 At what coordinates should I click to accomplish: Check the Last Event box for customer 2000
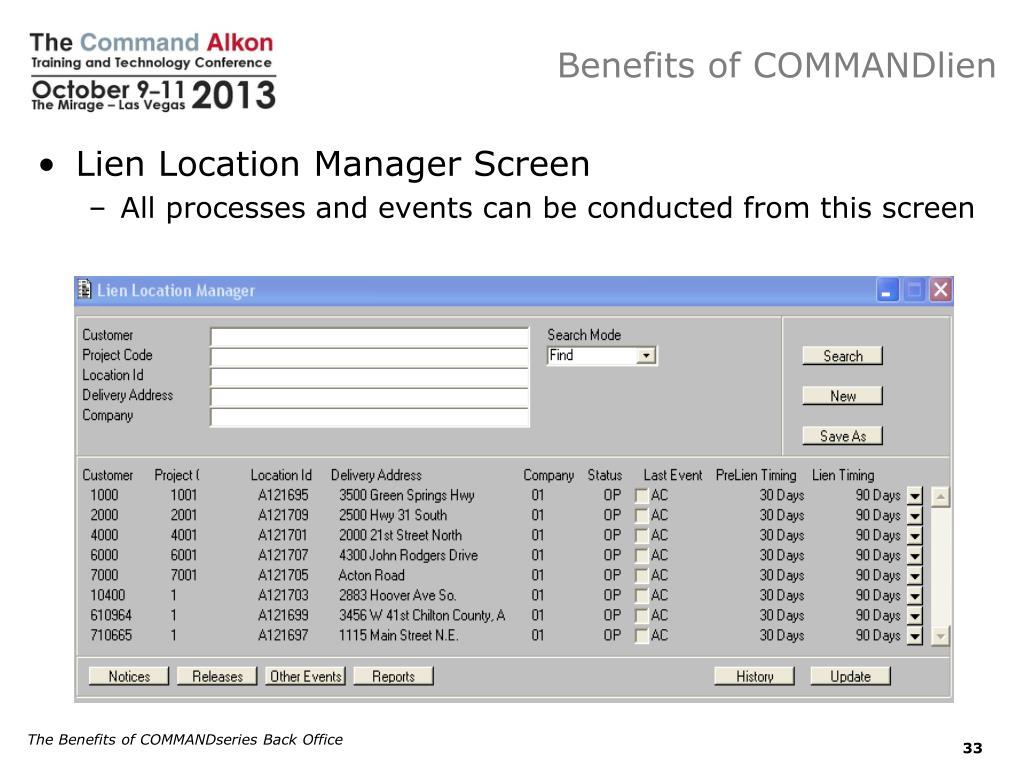click(x=641, y=517)
